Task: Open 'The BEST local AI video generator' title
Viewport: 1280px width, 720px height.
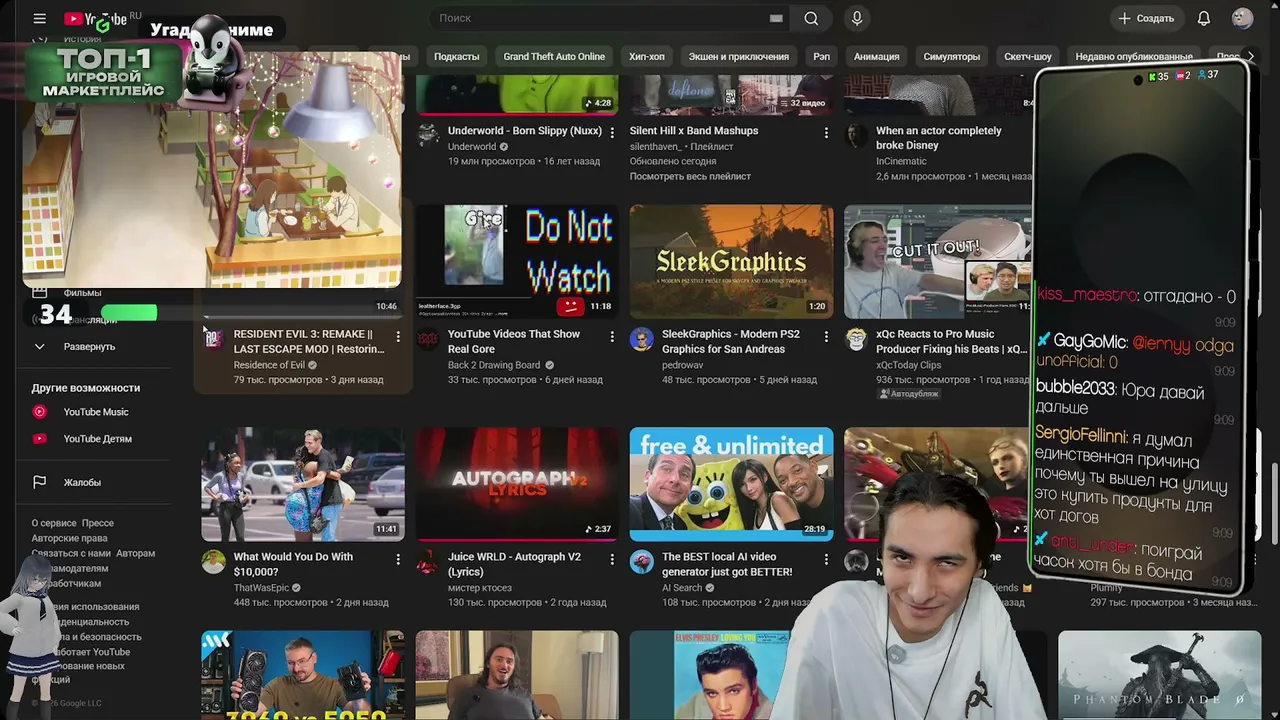Action: click(x=727, y=564)
